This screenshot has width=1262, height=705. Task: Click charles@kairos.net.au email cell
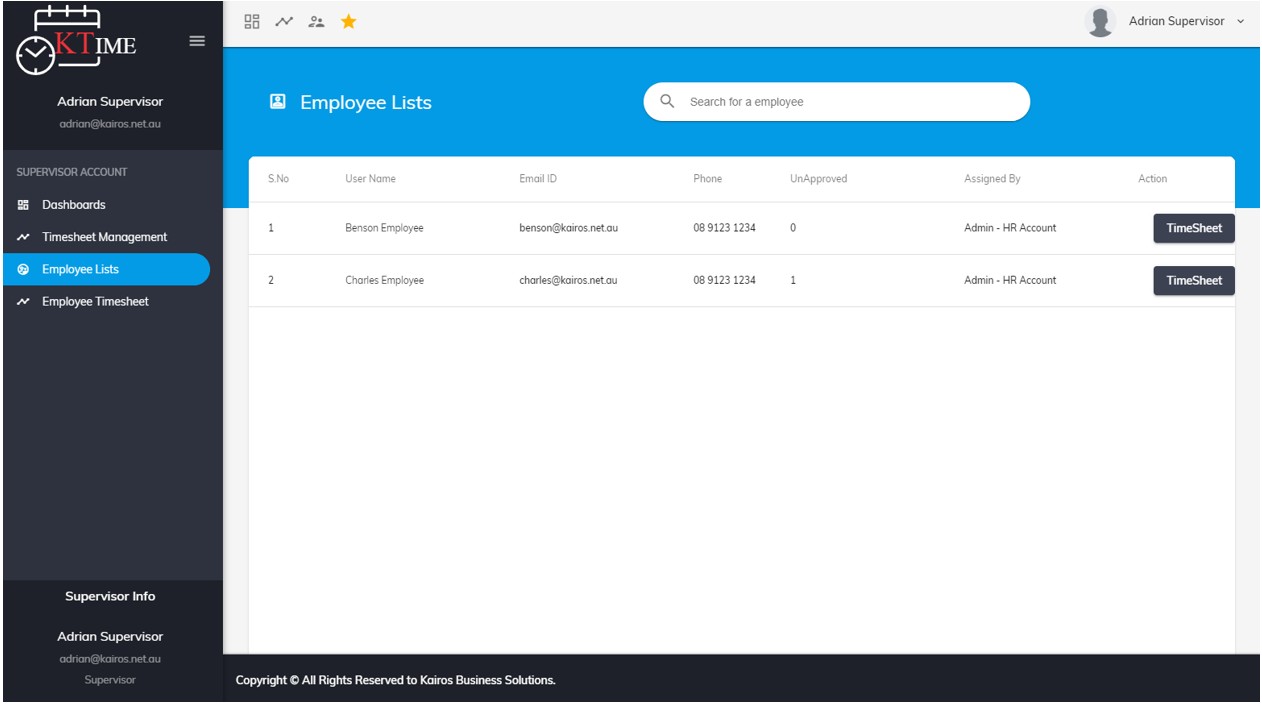[568, 280]
